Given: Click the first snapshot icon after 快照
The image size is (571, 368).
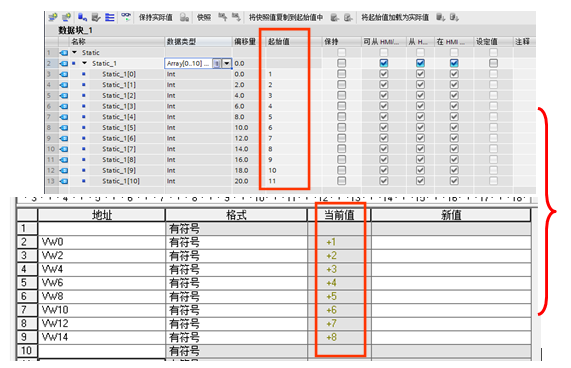Looking at the screenshot, I should 223,17.
